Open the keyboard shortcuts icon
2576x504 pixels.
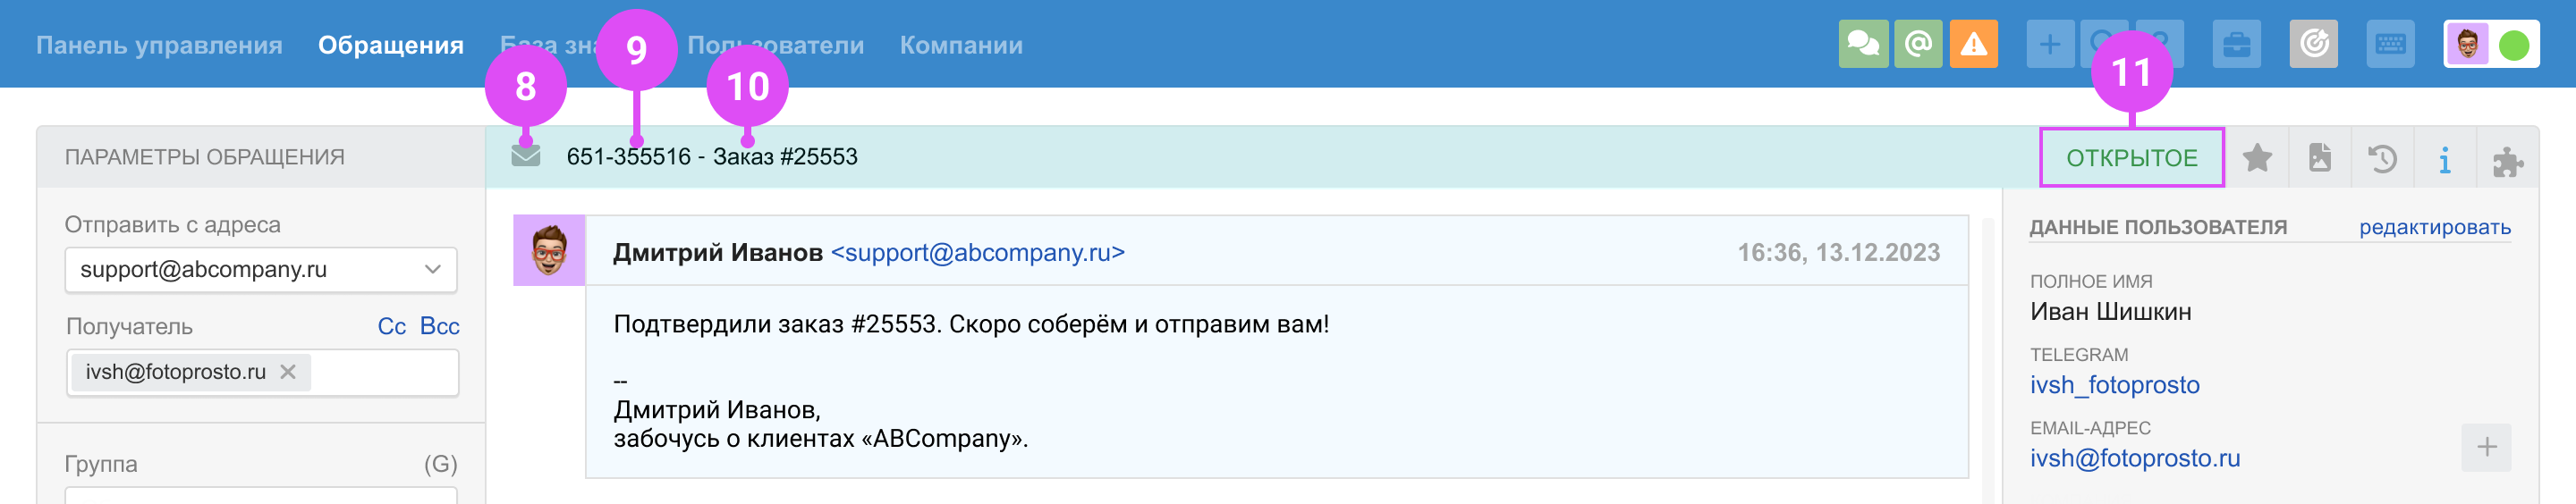(x=2390, y=45)
